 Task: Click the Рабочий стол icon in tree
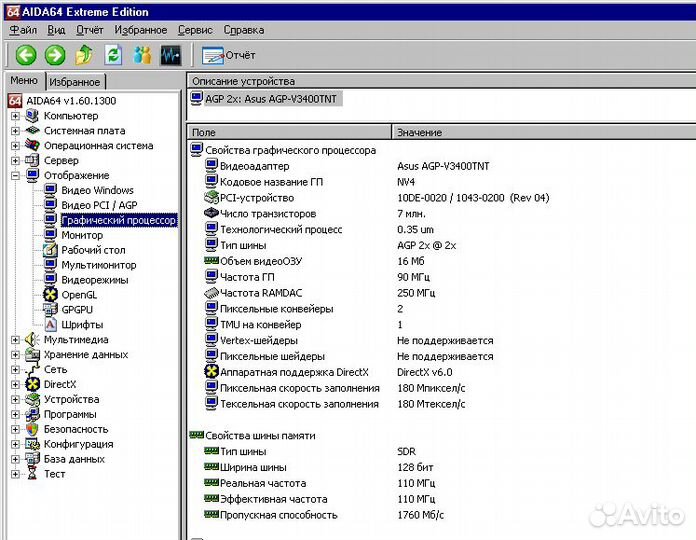tap(50, 250)
